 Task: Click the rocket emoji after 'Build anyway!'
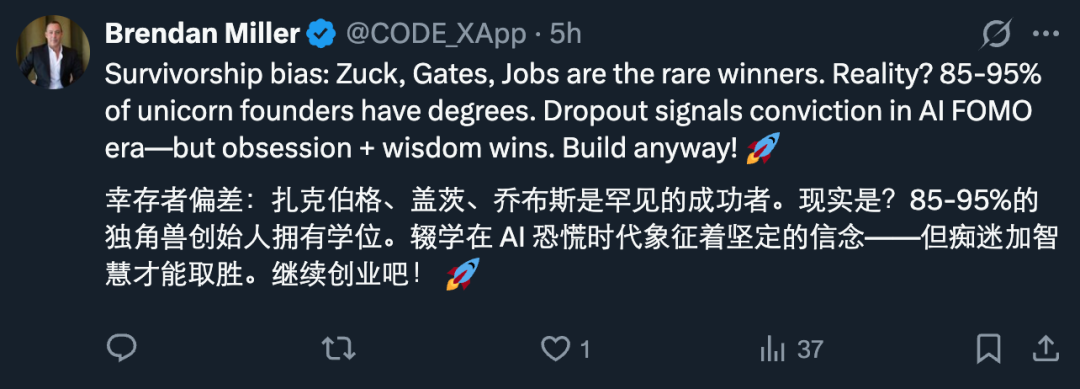[x=763, y=147]
